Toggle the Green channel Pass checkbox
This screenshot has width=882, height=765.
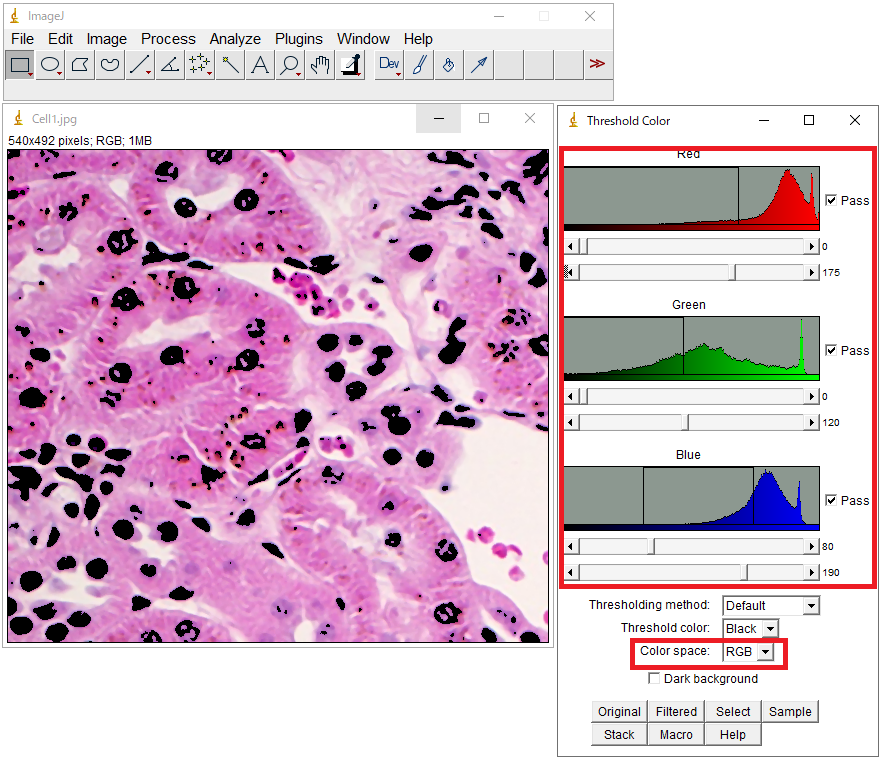(831, 350)
